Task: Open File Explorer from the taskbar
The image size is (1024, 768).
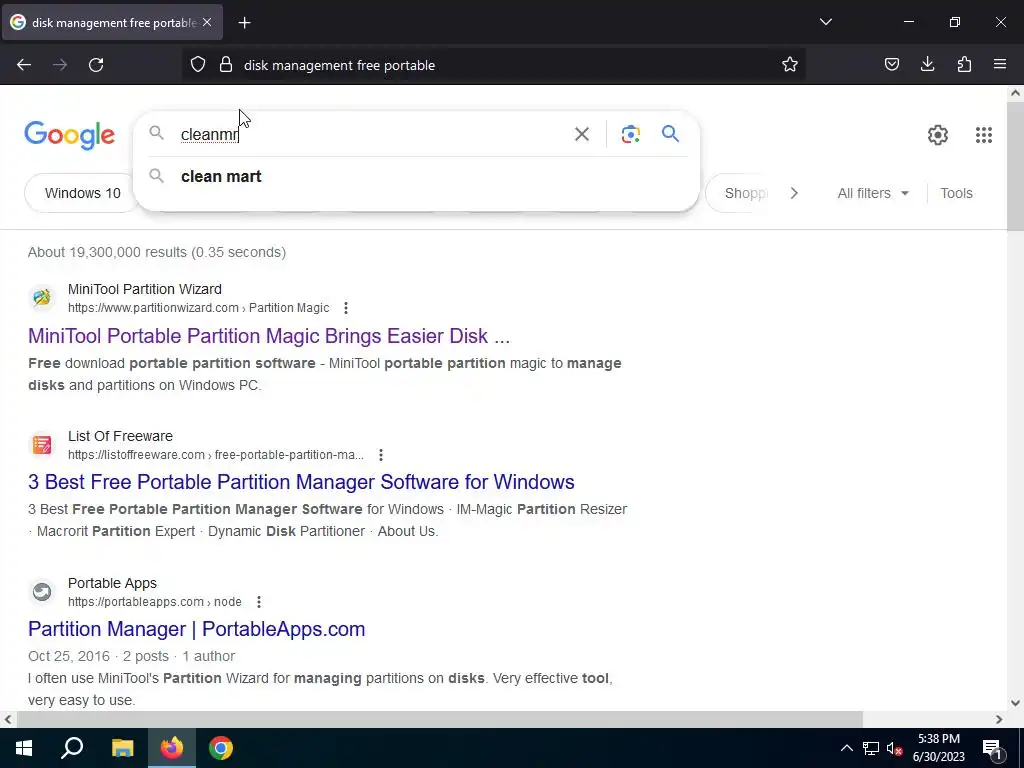Action: [x=122, y=748]
